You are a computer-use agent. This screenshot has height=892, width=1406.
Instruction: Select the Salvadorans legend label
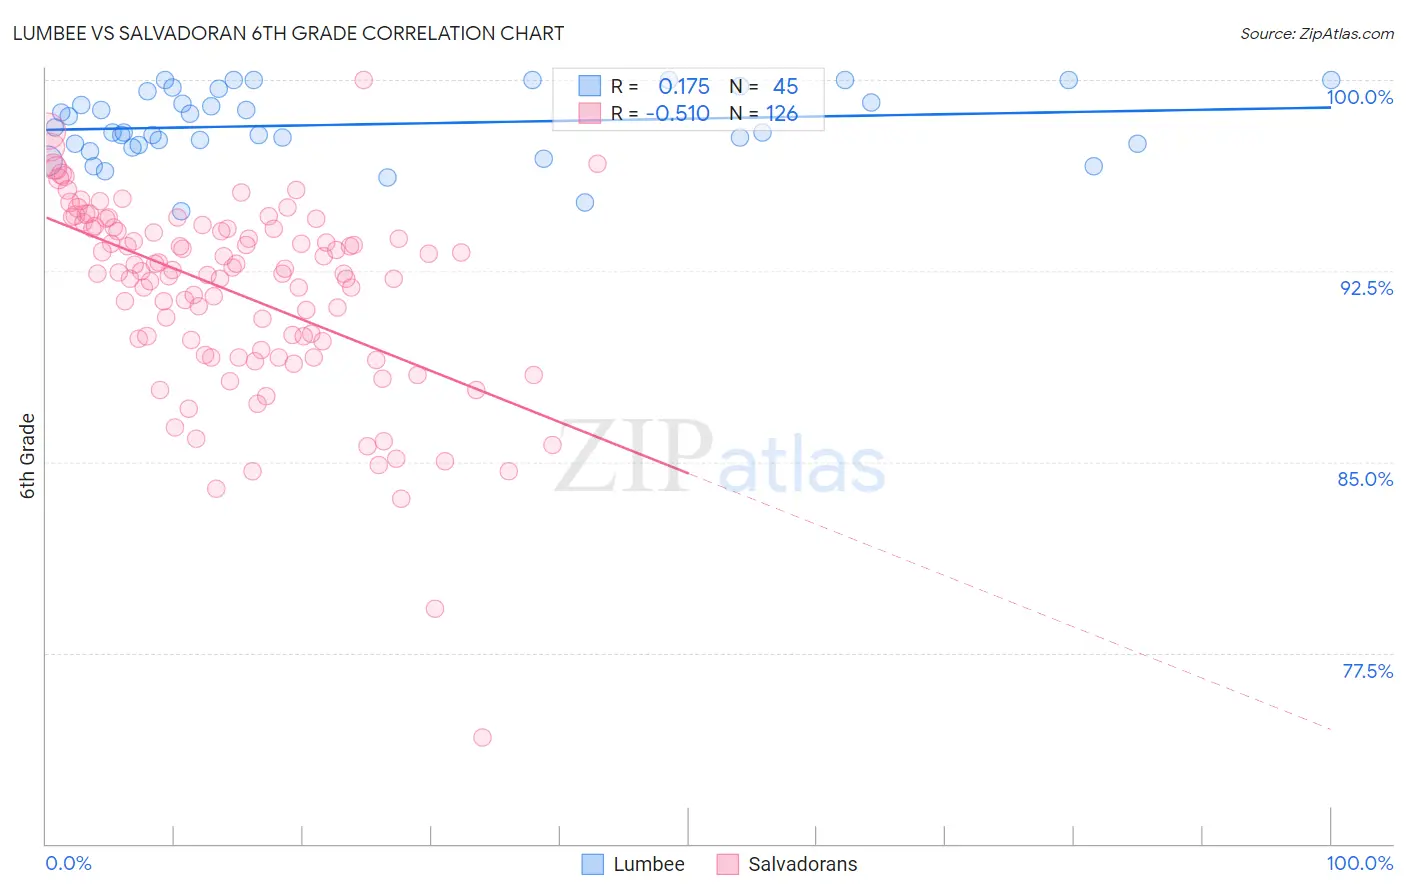pyautogui.click(x=803, y=864)
